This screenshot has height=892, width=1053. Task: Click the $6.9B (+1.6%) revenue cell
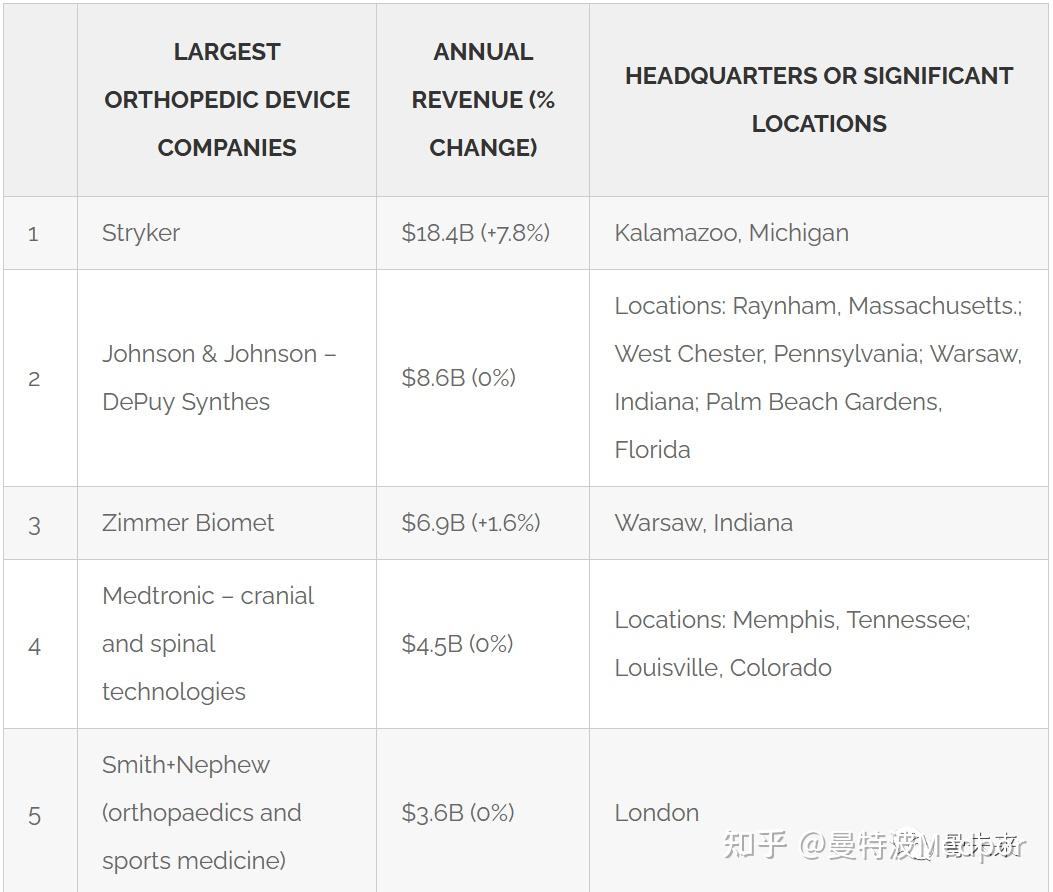[470, 523]
